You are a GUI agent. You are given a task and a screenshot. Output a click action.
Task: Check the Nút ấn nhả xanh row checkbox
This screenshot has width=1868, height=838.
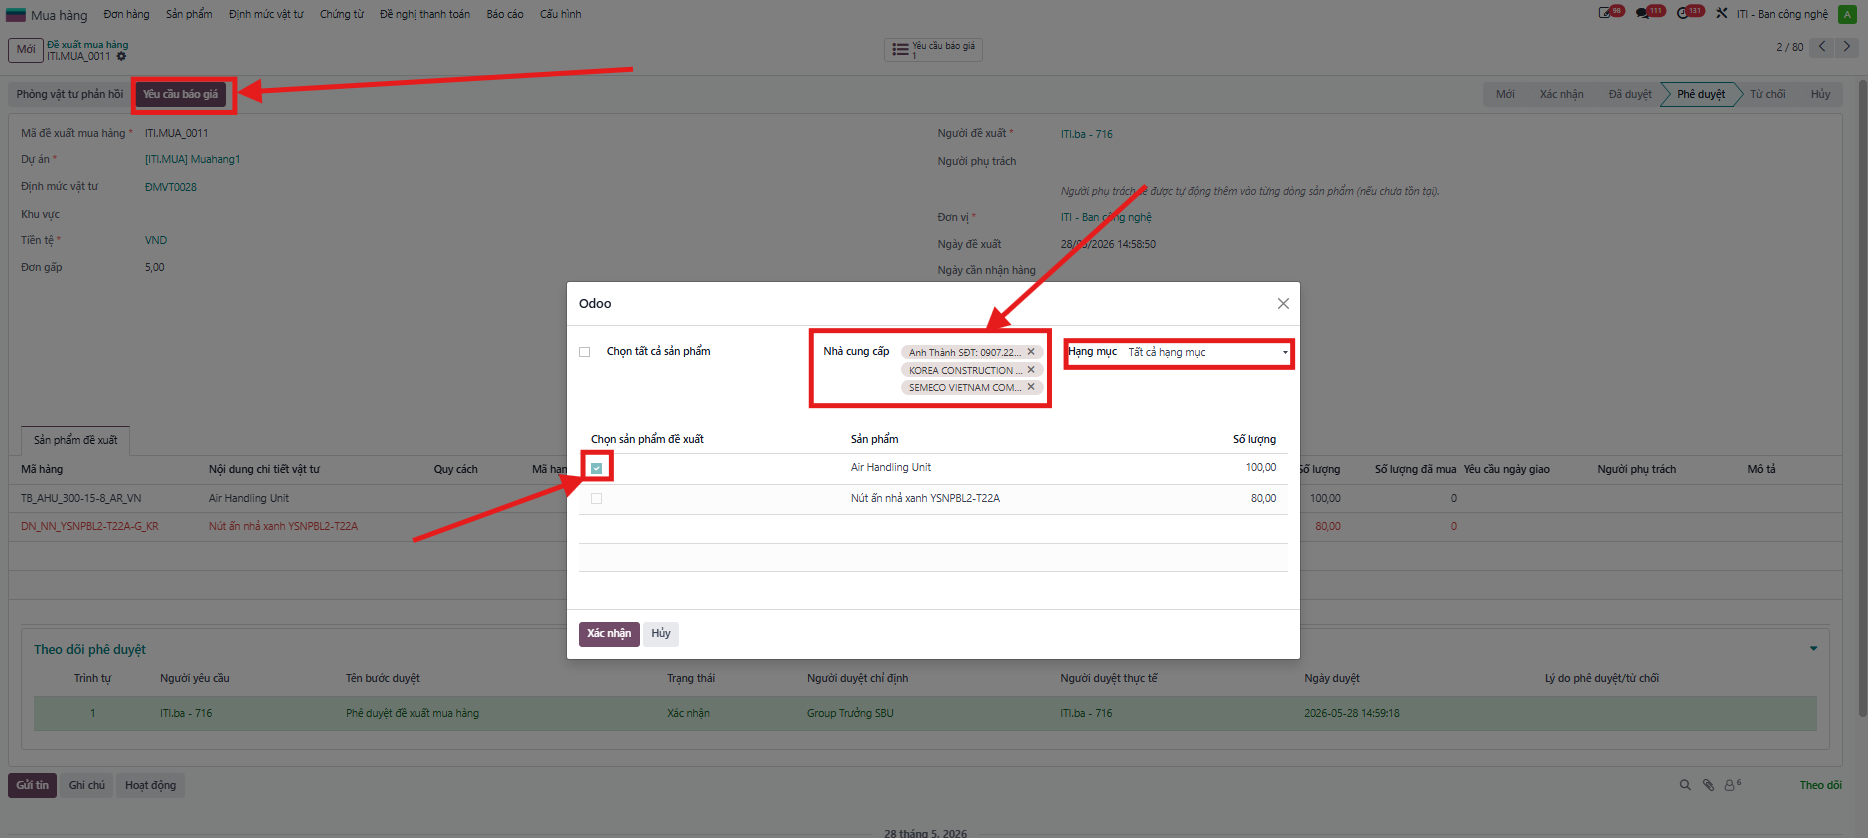pos(597,498)
